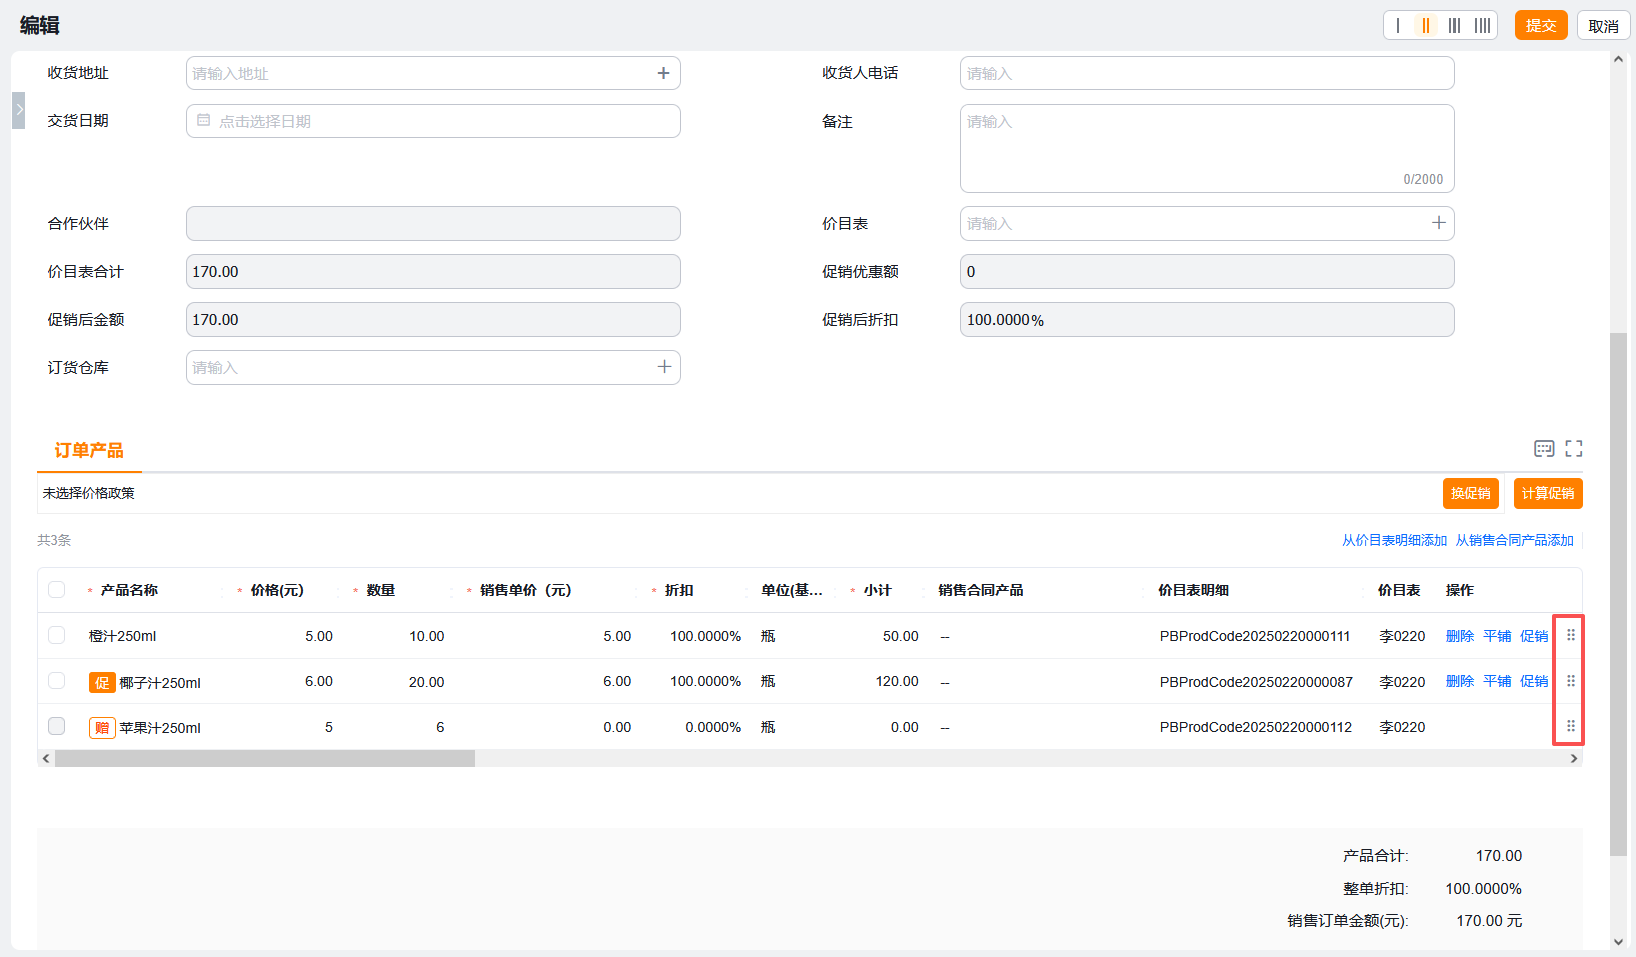Click 从价目表明细添加 link
1636x957 pixels.
click(1394, 540)
